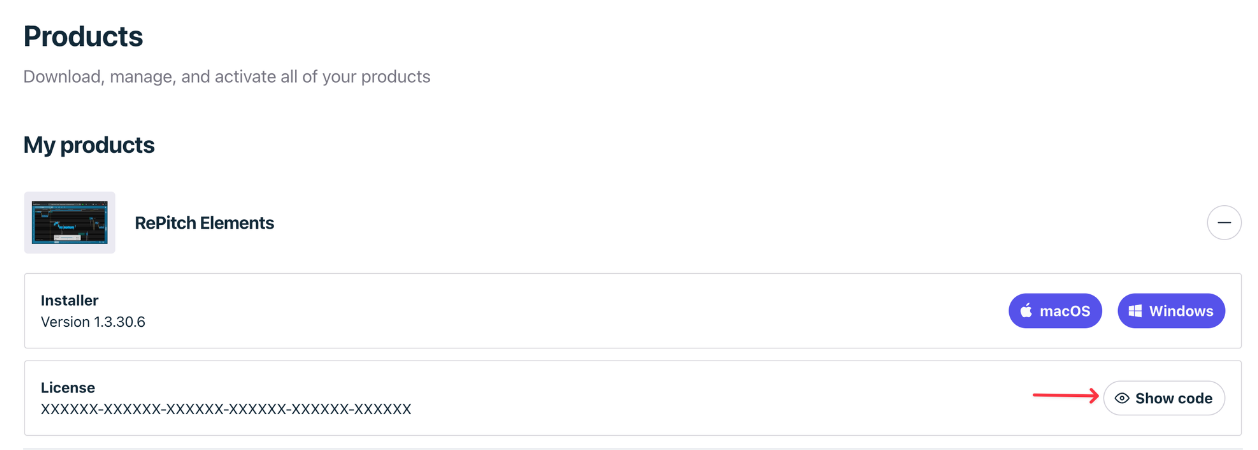Click the Installer label
The width and height of the screenshot is (1258, 450).
click(x=70, y=300)
